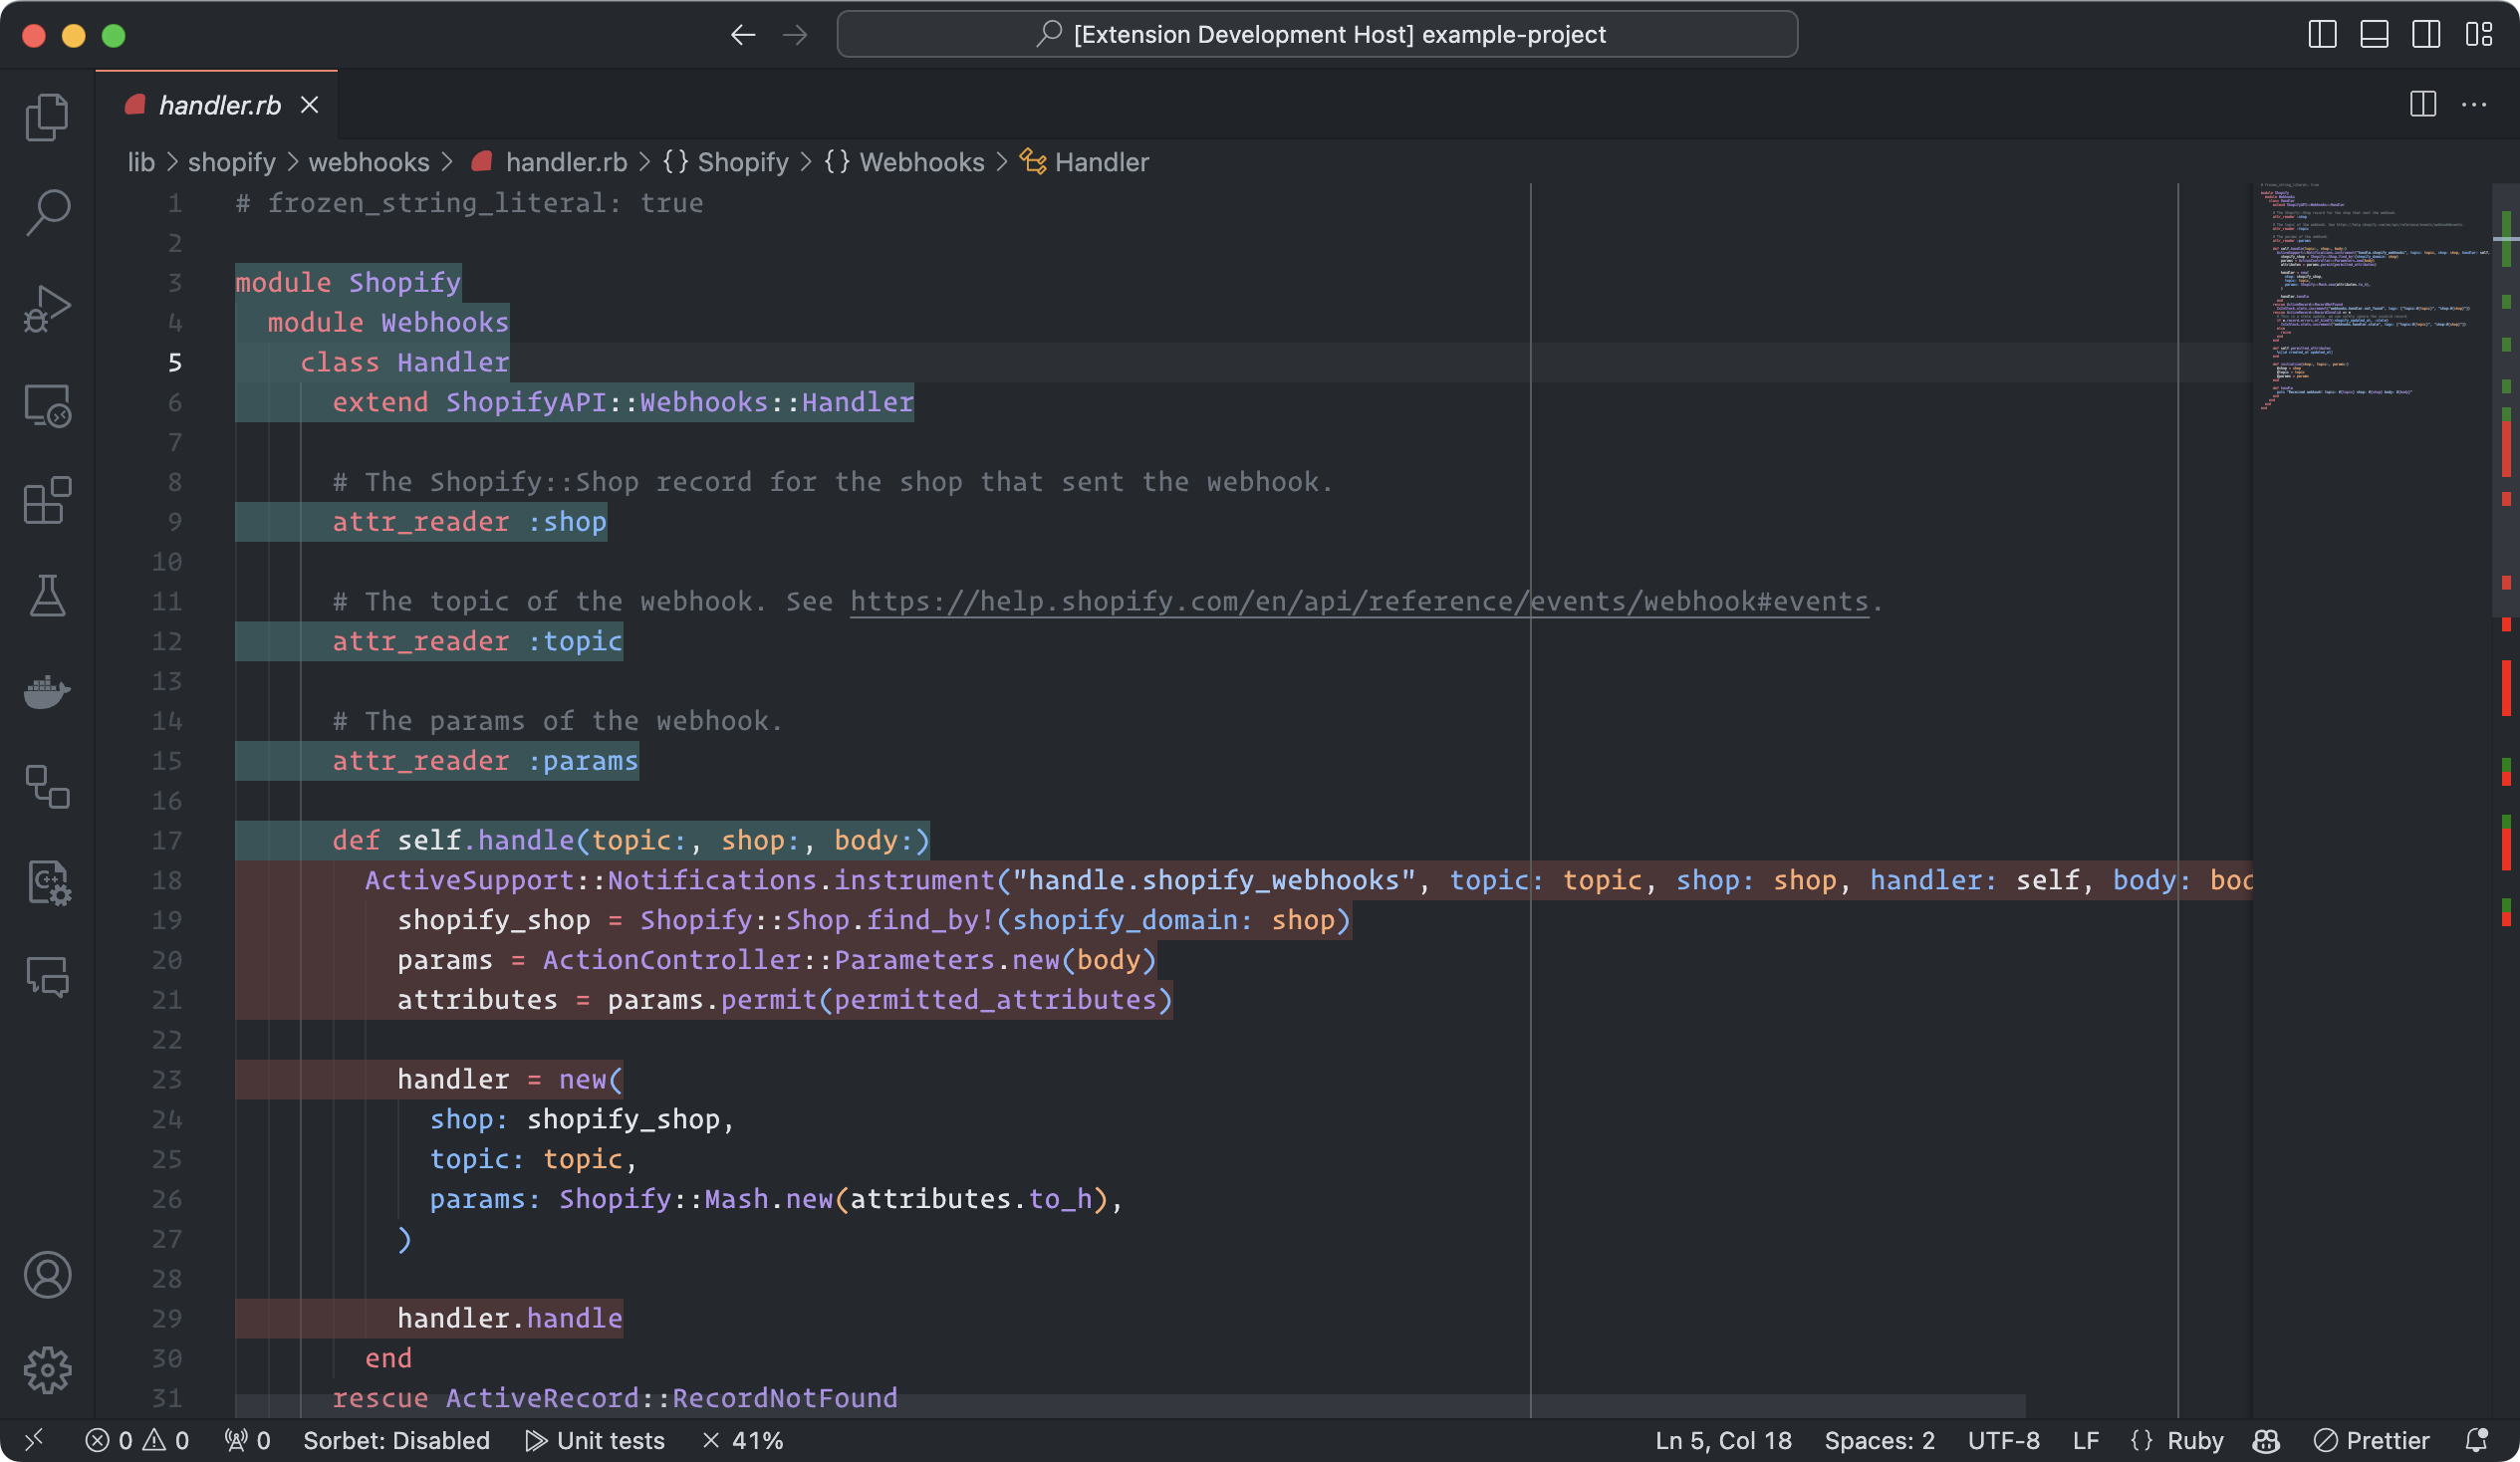Toggle Sorbet: Disabled status

[396, 1440]
